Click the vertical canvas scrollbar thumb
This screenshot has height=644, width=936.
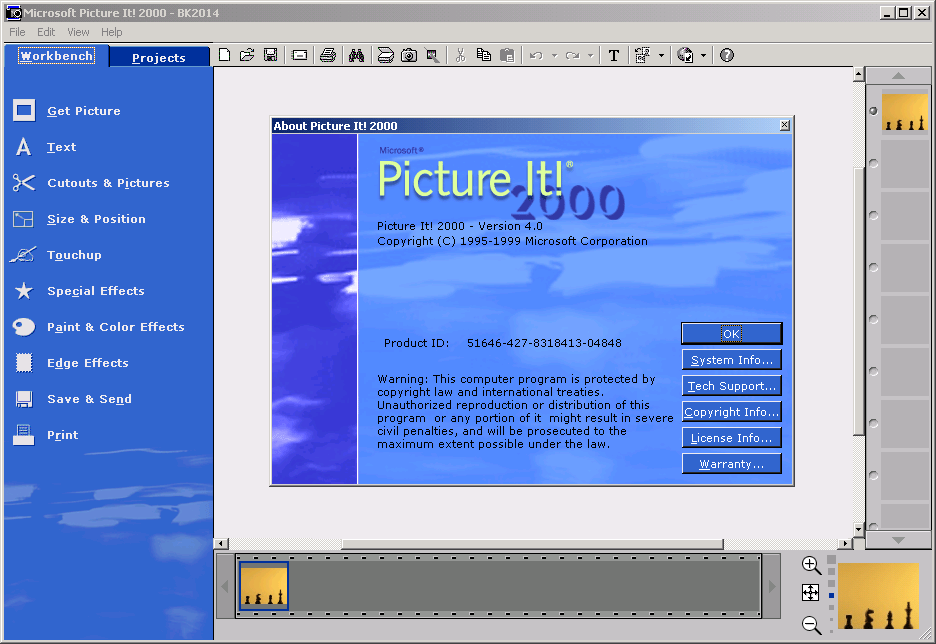click(858, 301)
